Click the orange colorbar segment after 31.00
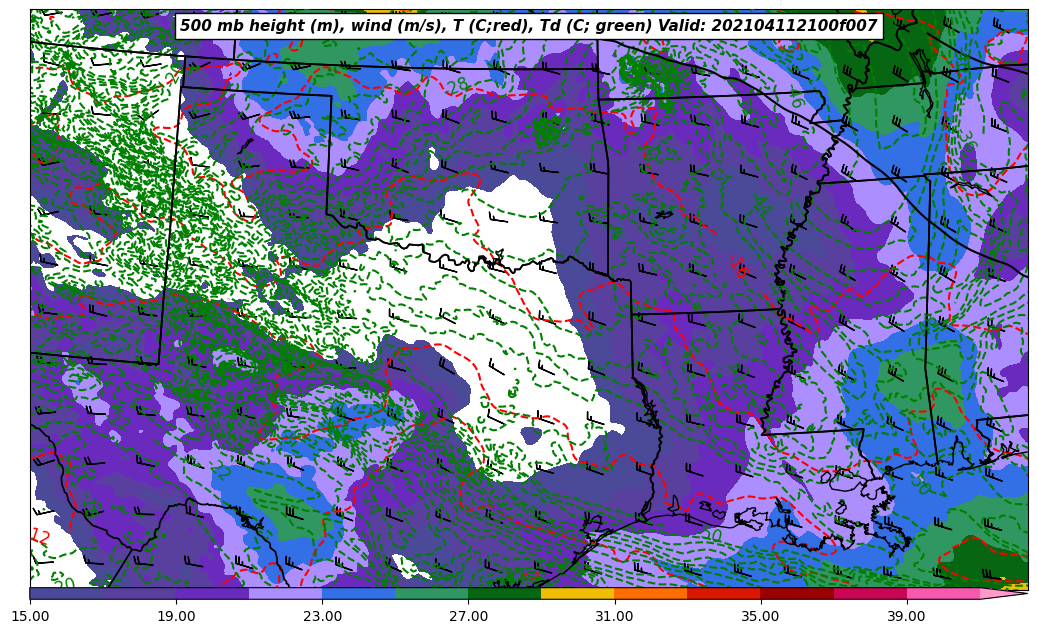 click(650, 593)
